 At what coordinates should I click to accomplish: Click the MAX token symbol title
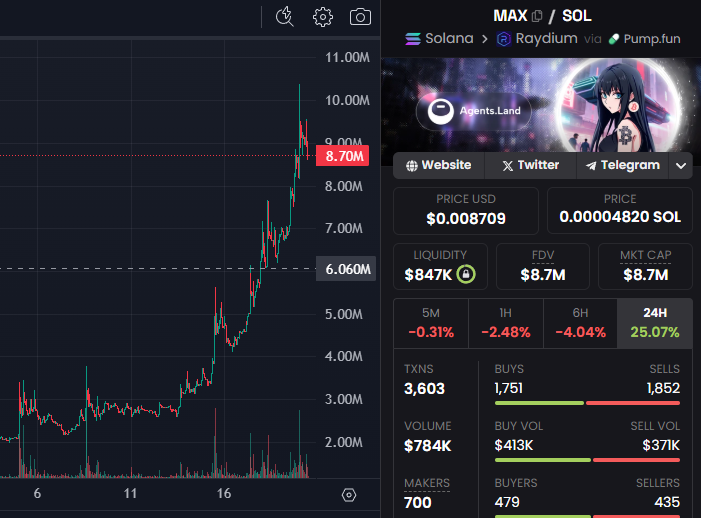[x=510, y=16]
